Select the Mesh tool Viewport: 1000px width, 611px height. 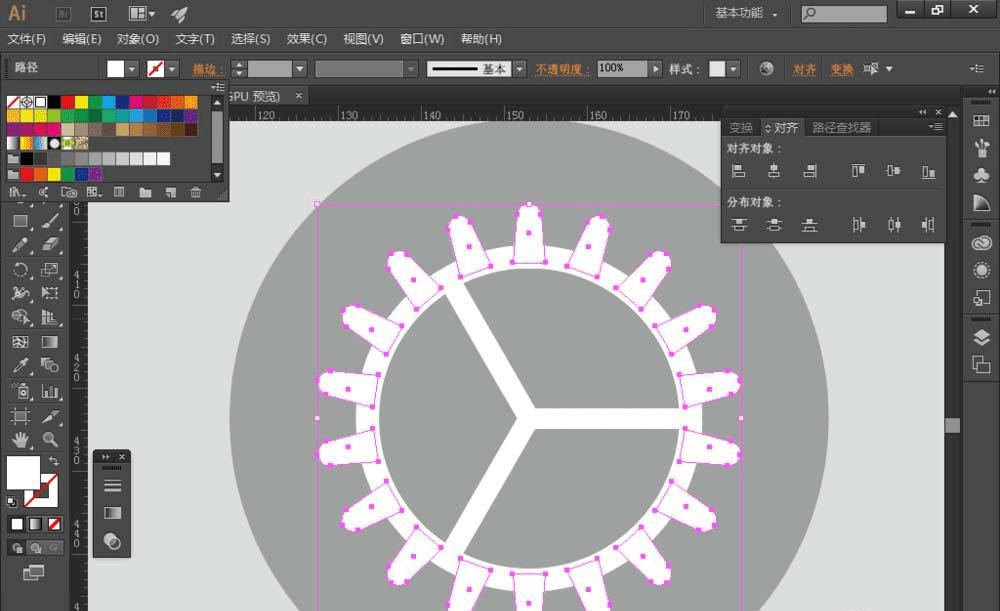[20, 342]
